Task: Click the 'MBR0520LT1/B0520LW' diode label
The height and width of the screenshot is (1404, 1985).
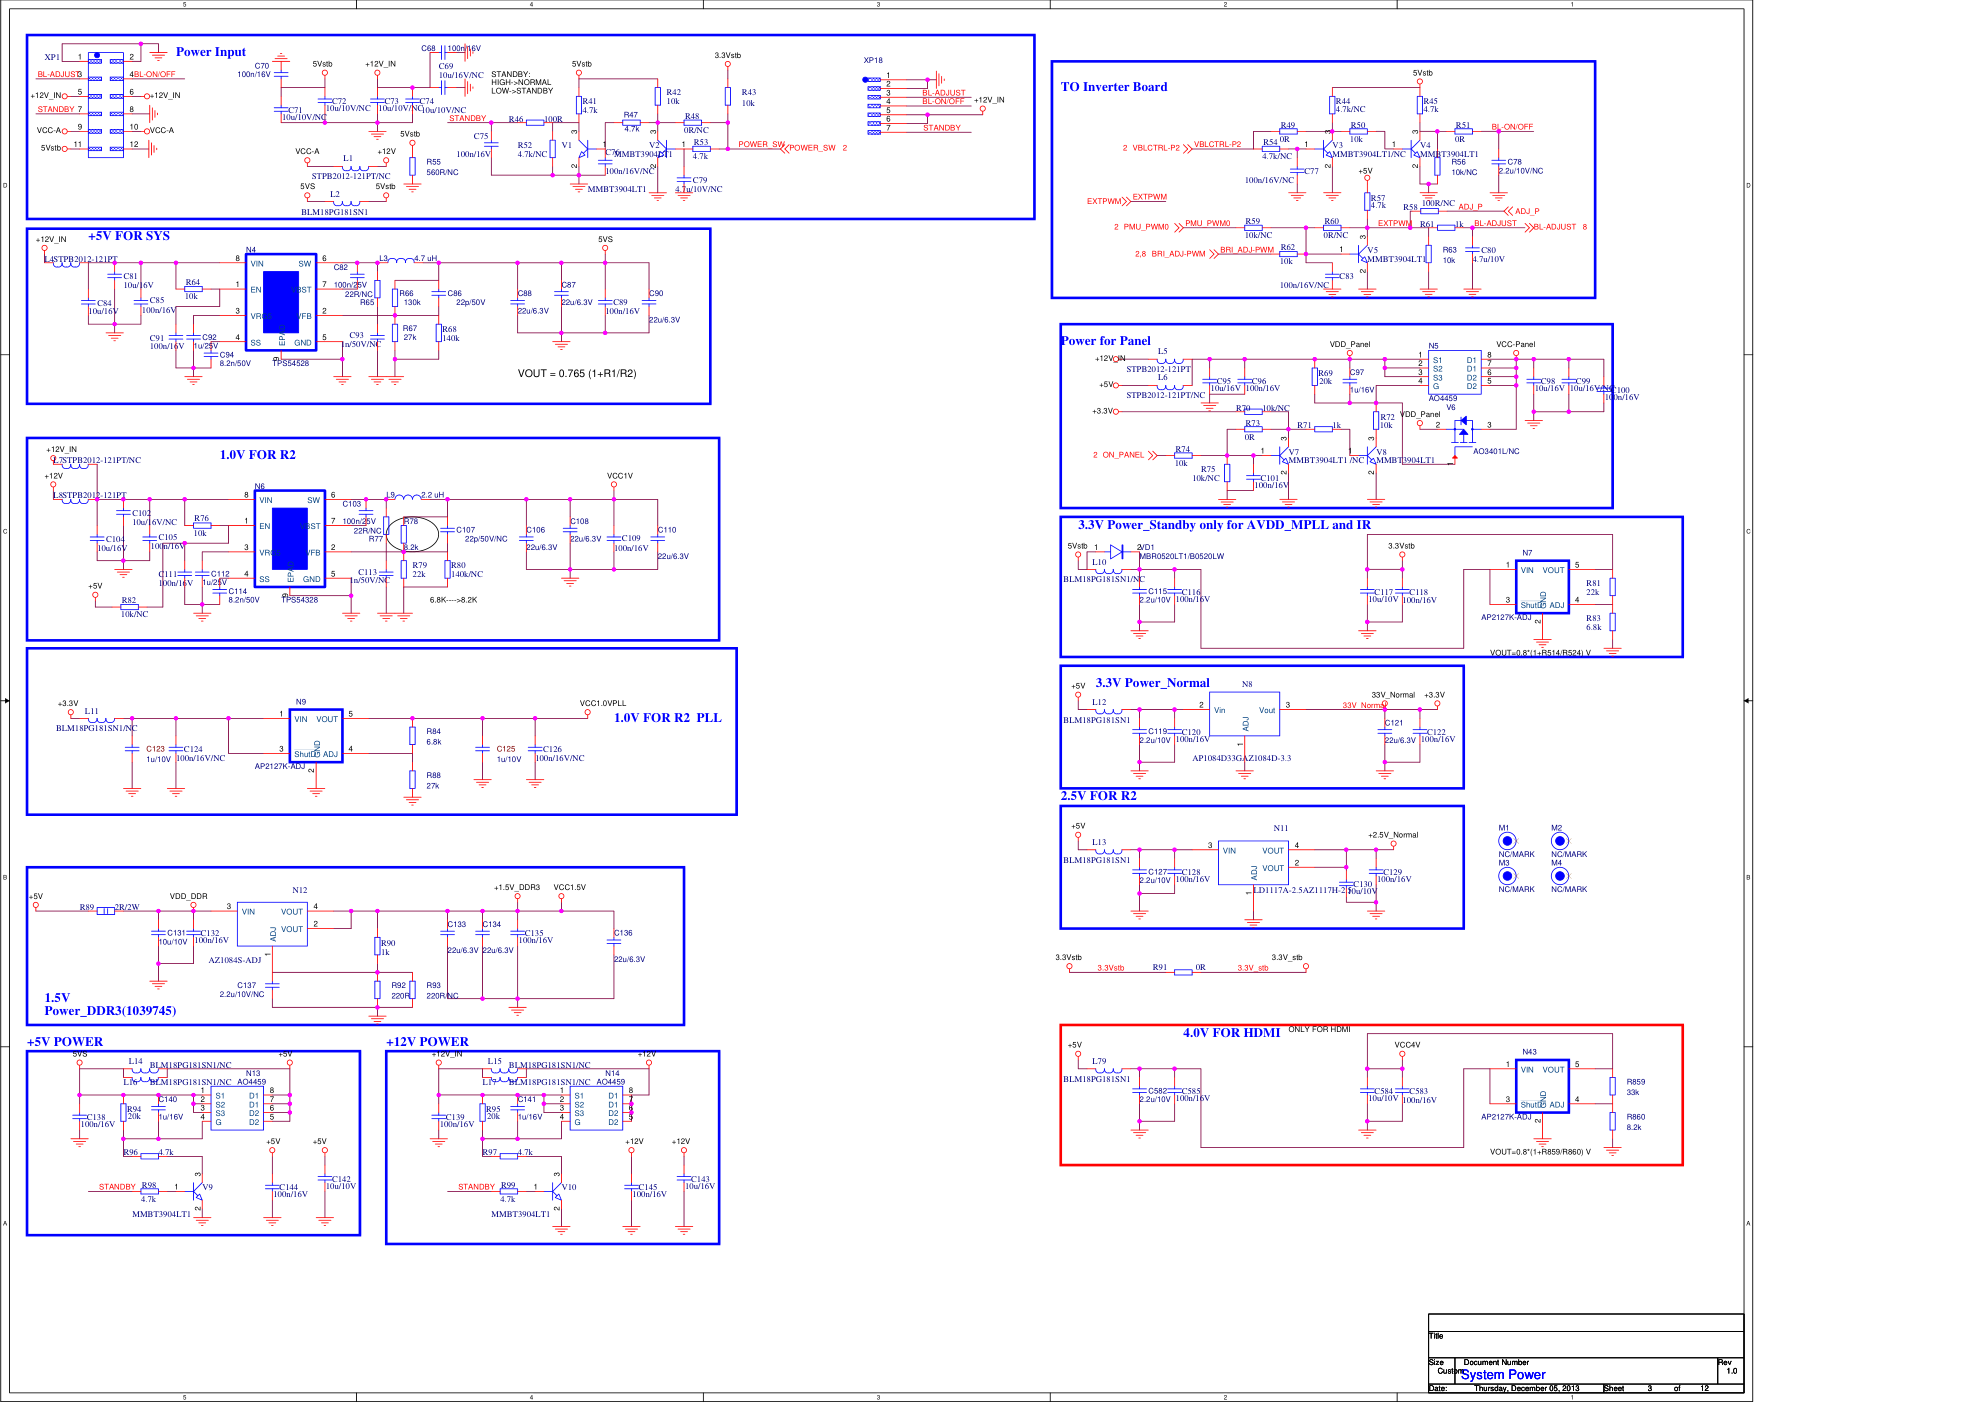Action: 1181,557
